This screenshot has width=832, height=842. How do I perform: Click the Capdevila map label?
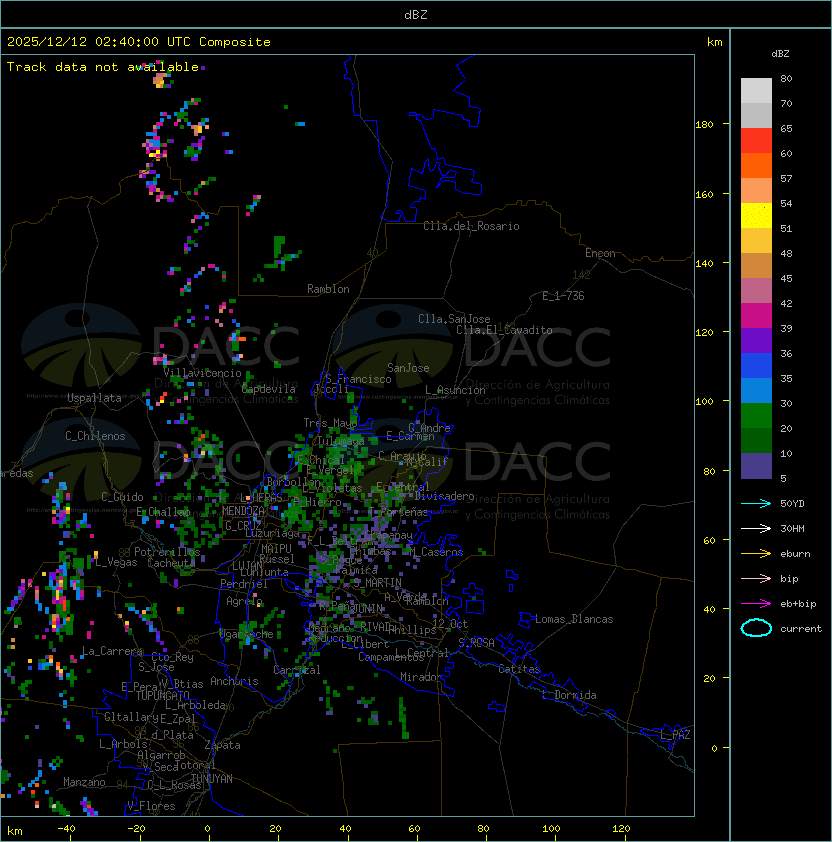269,389
